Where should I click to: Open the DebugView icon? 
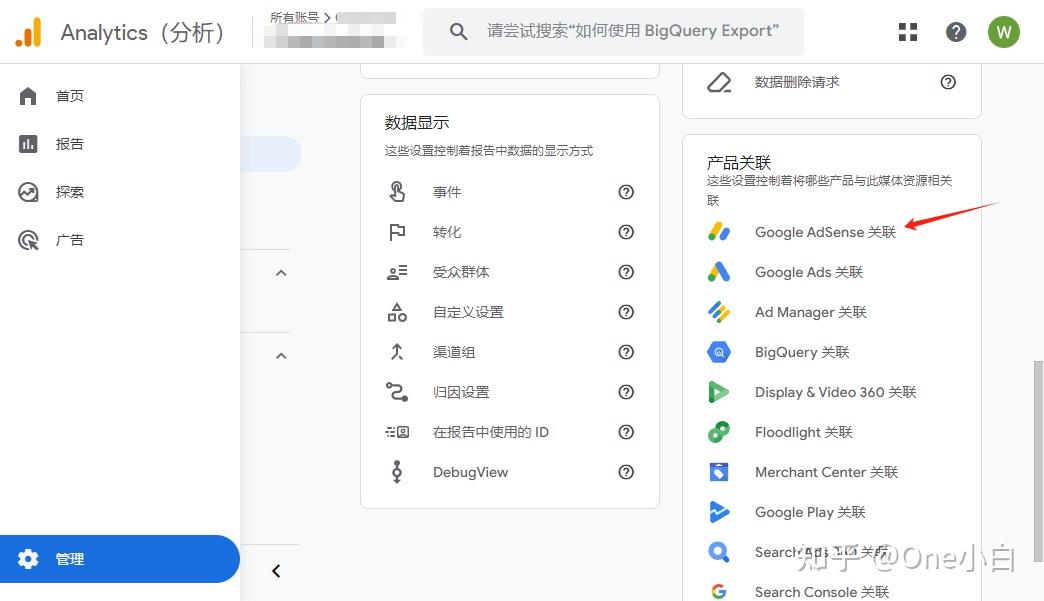(x=397, y=471)
